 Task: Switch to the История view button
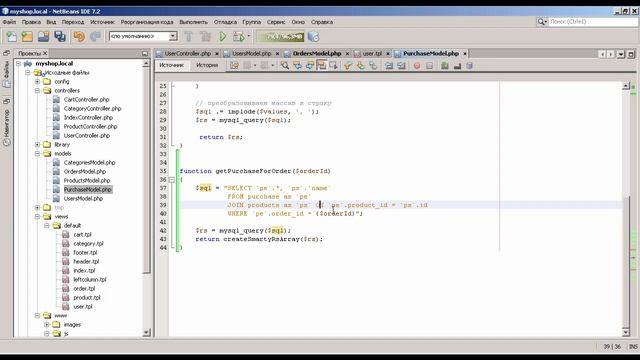[x=207, y=65]
